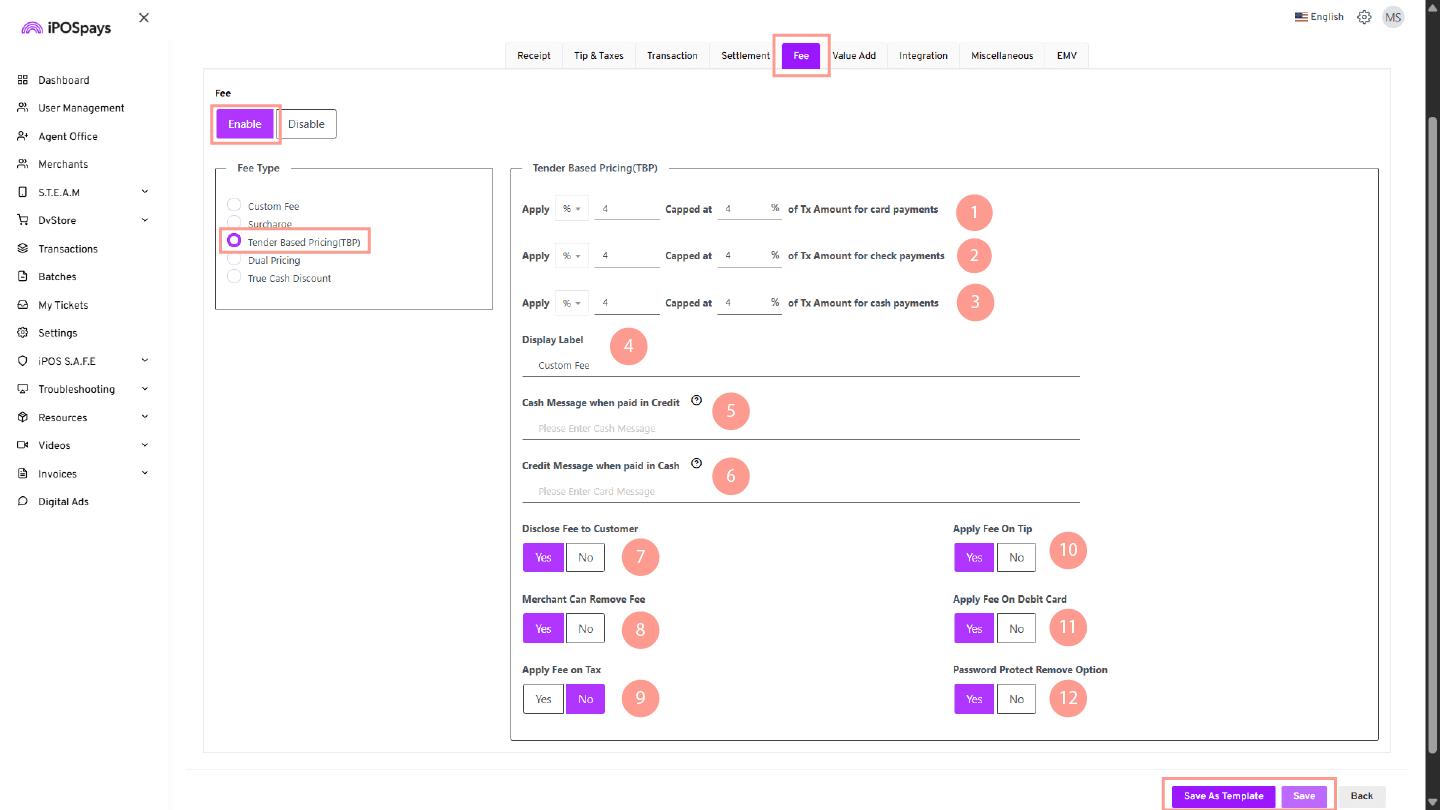The width and height of the screenshot is (1440, 810).
Task: Click the Videos camera icon
Action: tap(23, 445)
